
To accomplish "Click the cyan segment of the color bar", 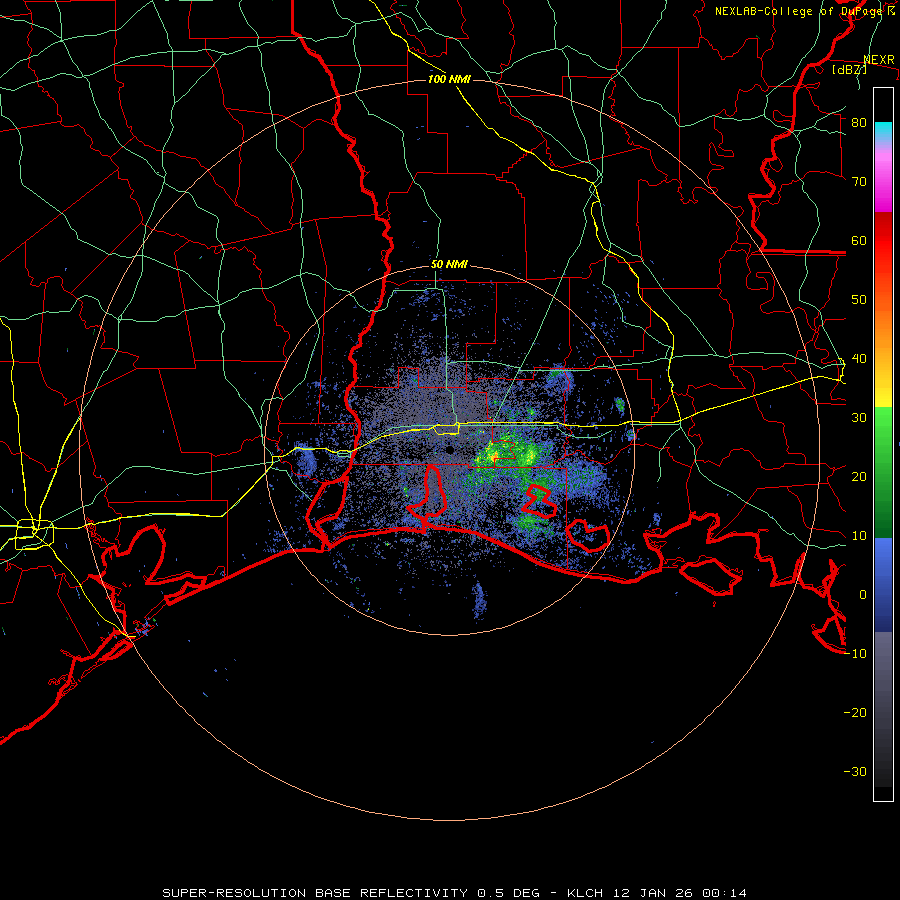I will 883,131.
